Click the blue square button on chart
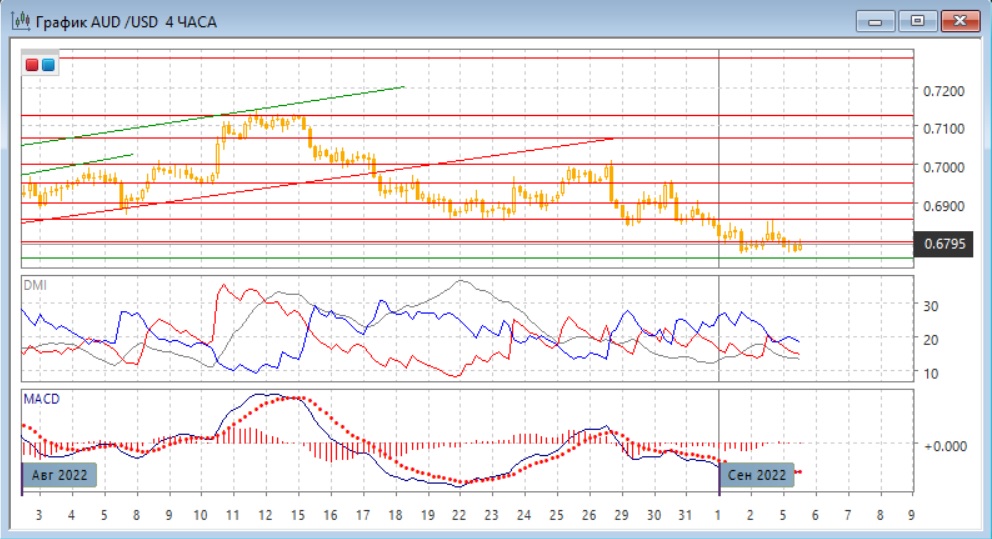The image size is (992, 539). point(47,65)
